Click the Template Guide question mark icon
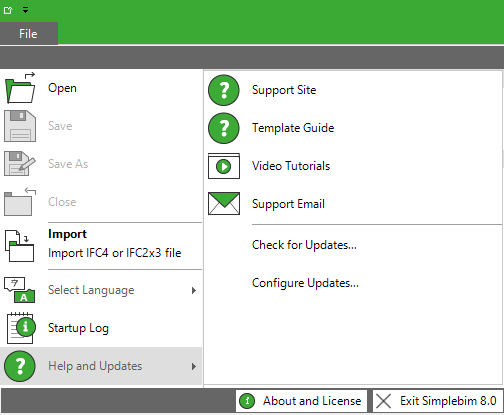Image resolution: width=504 pixels, height=415 pixels. click(224, 128)
